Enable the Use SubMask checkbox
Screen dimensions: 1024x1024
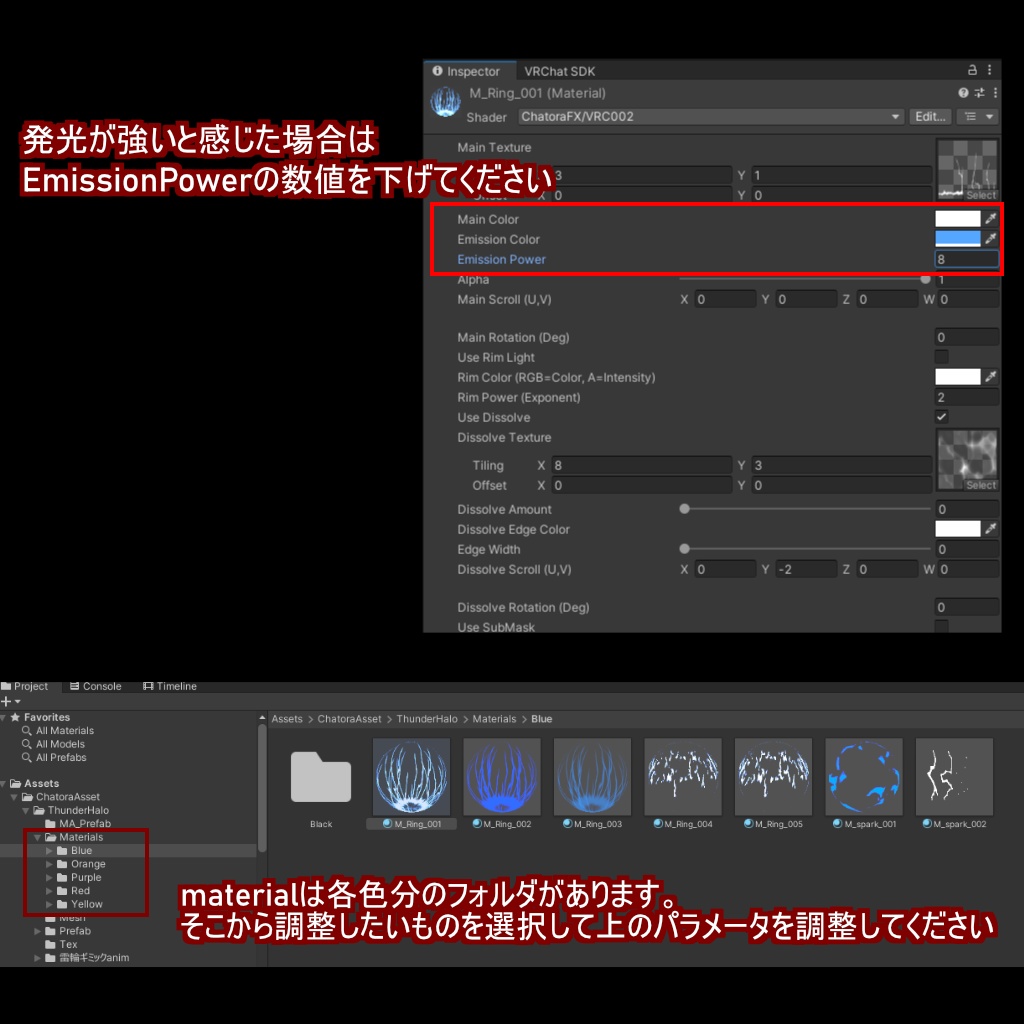point(941,627)
